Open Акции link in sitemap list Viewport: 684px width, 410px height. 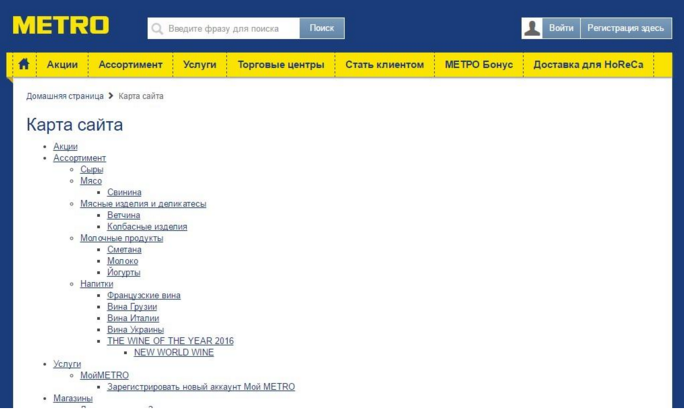pyautogui.click(x=65, y=147)
